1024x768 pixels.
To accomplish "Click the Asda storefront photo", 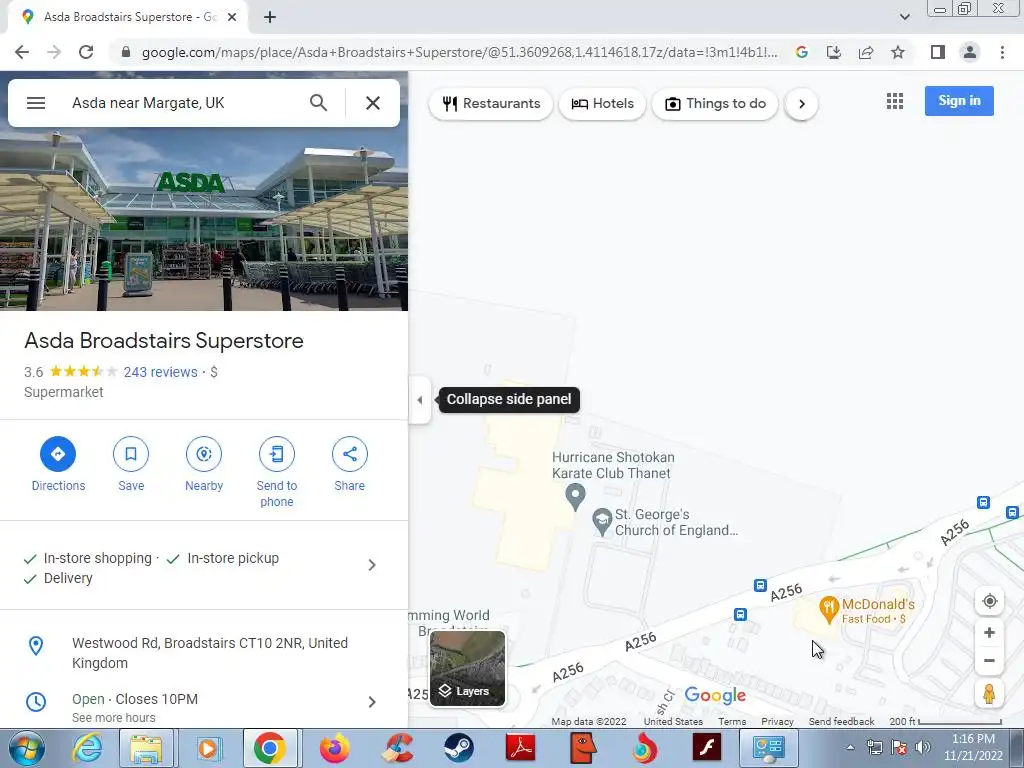I will 204,219.
